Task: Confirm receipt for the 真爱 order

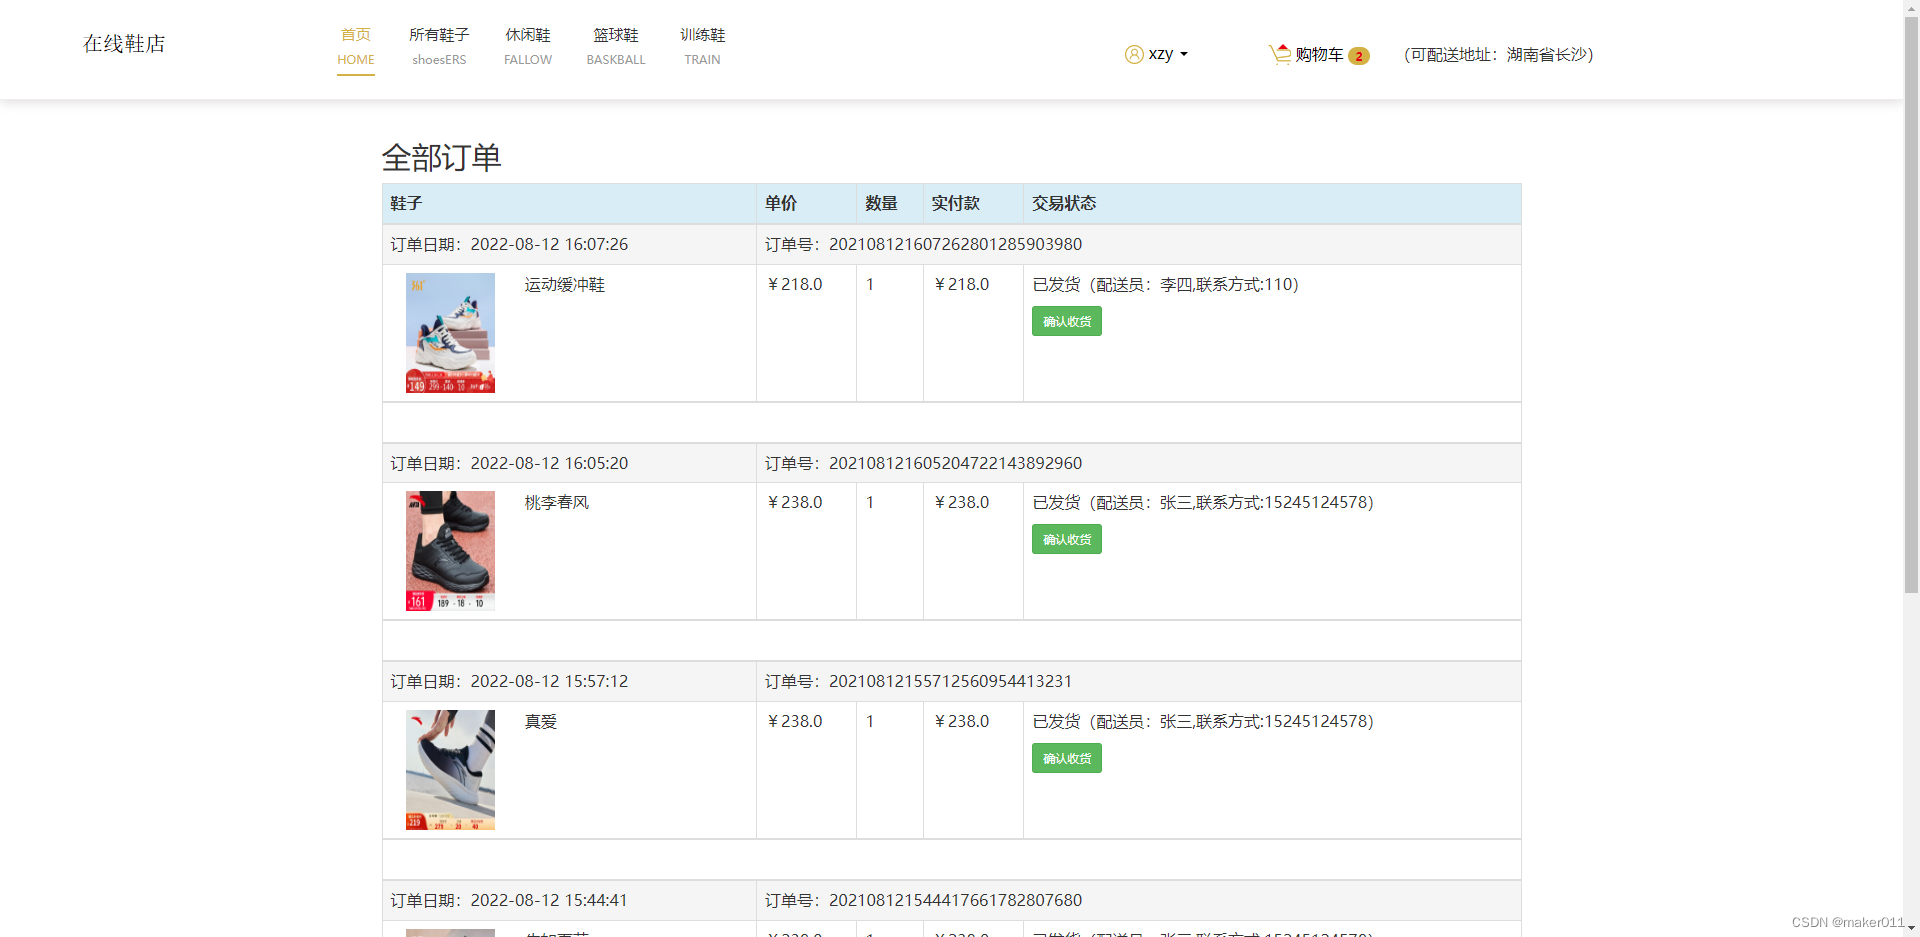Action: (x=1067, y=758)
